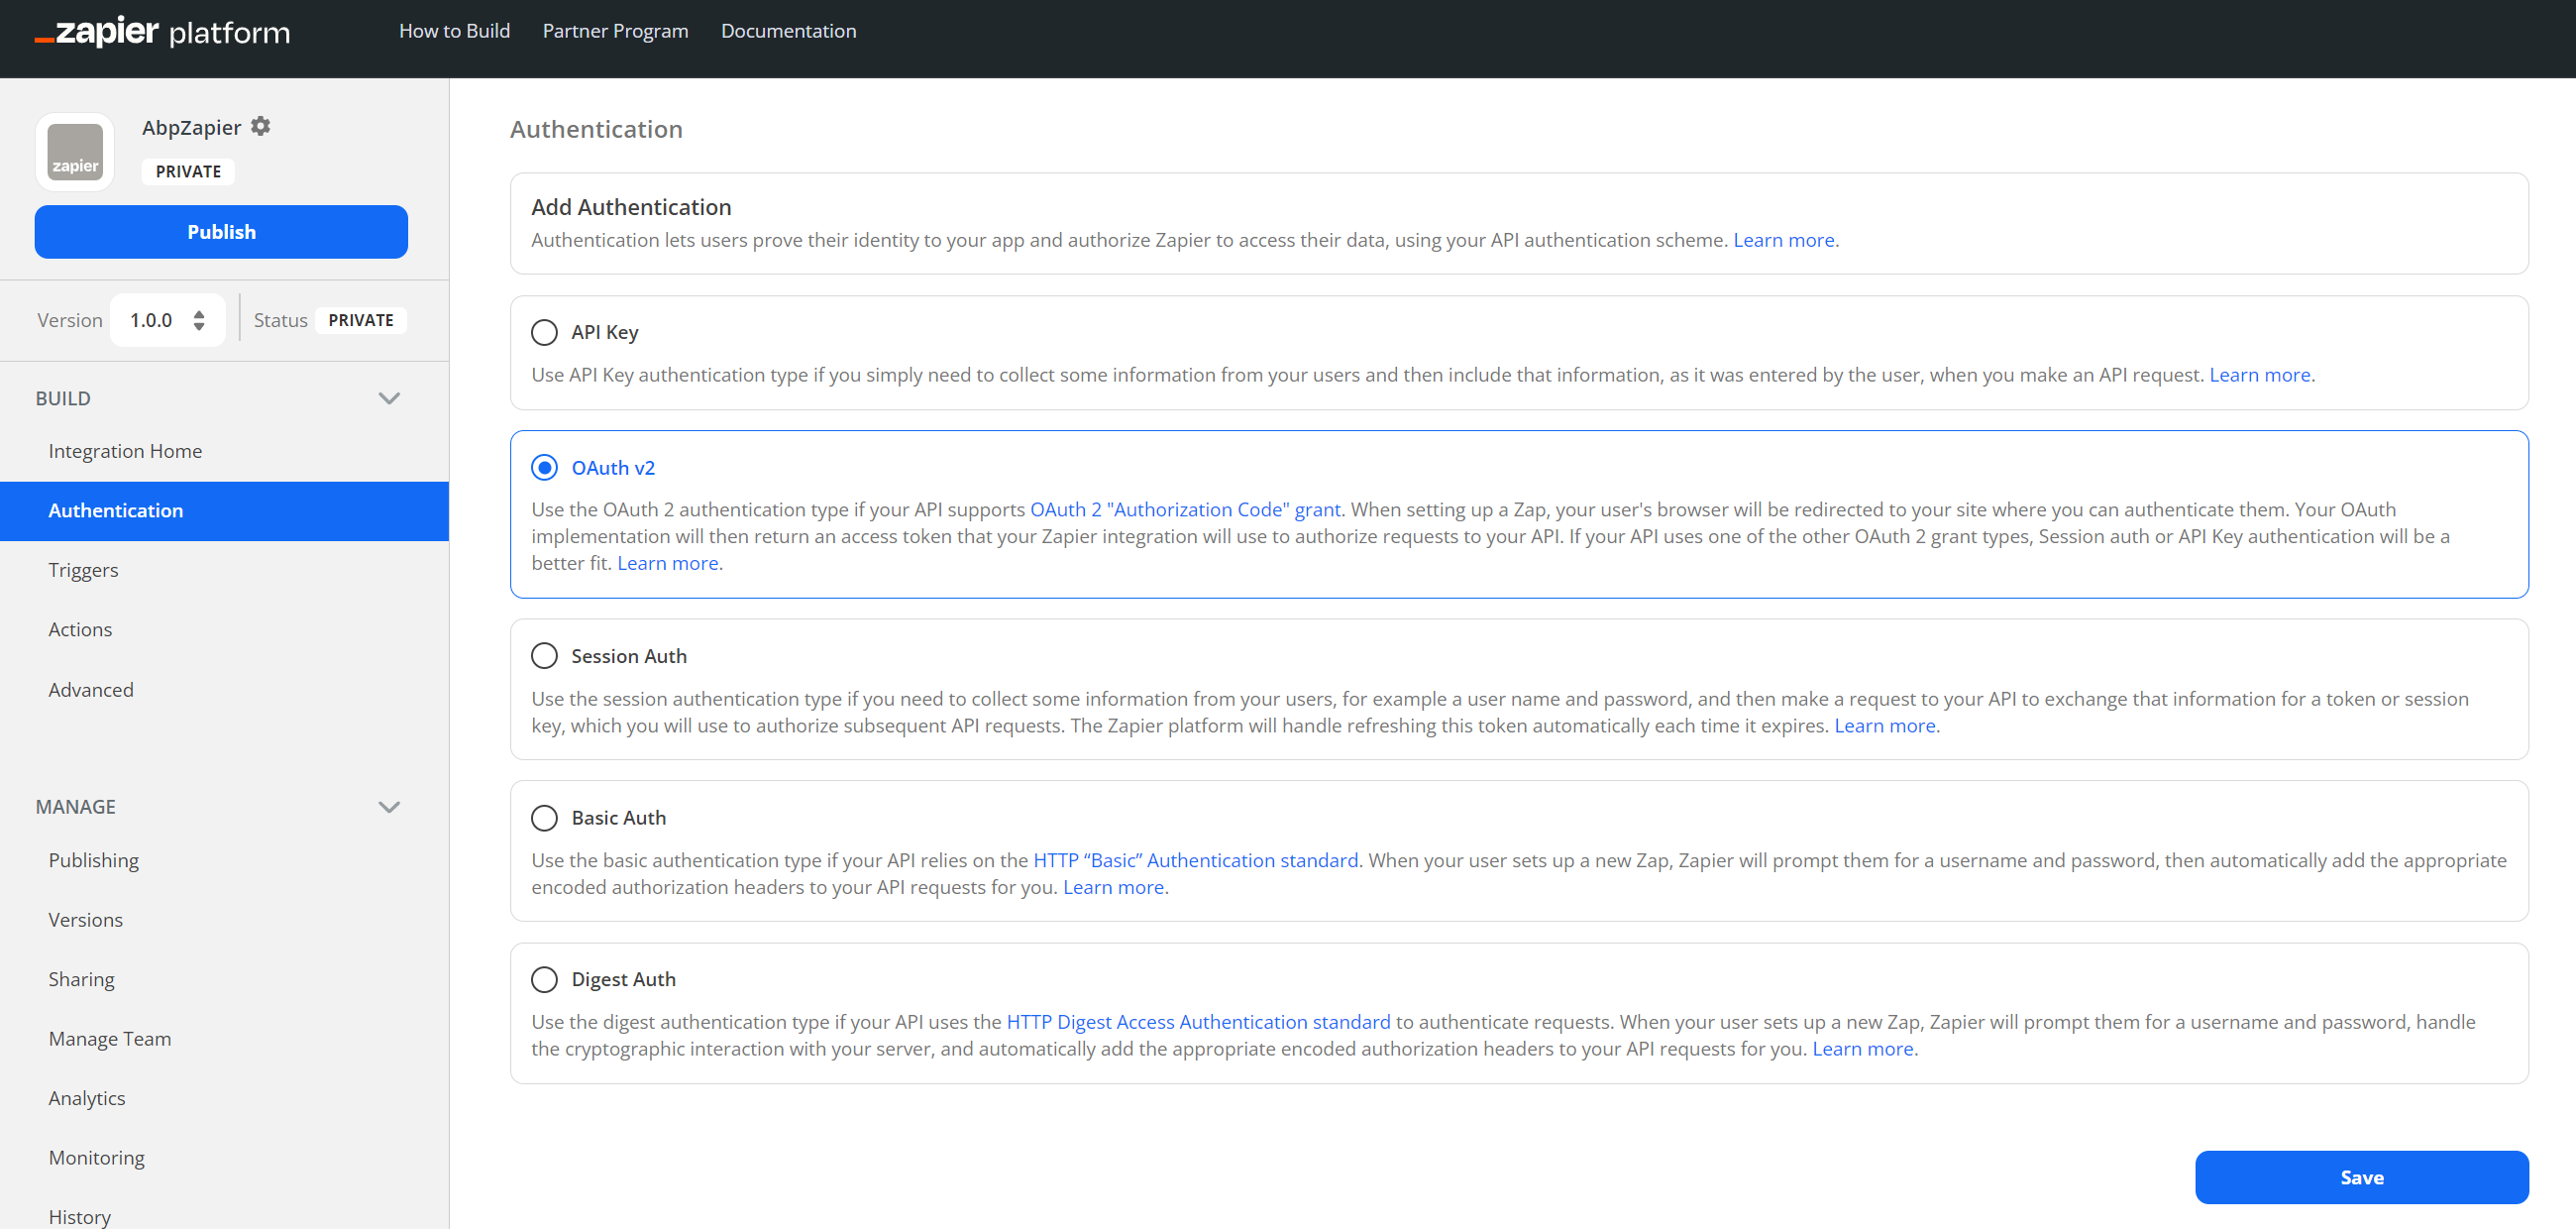Select the OAuth v2 radio button
The width and height of the screenshot is (2576, 1229).
click(544, 467)
